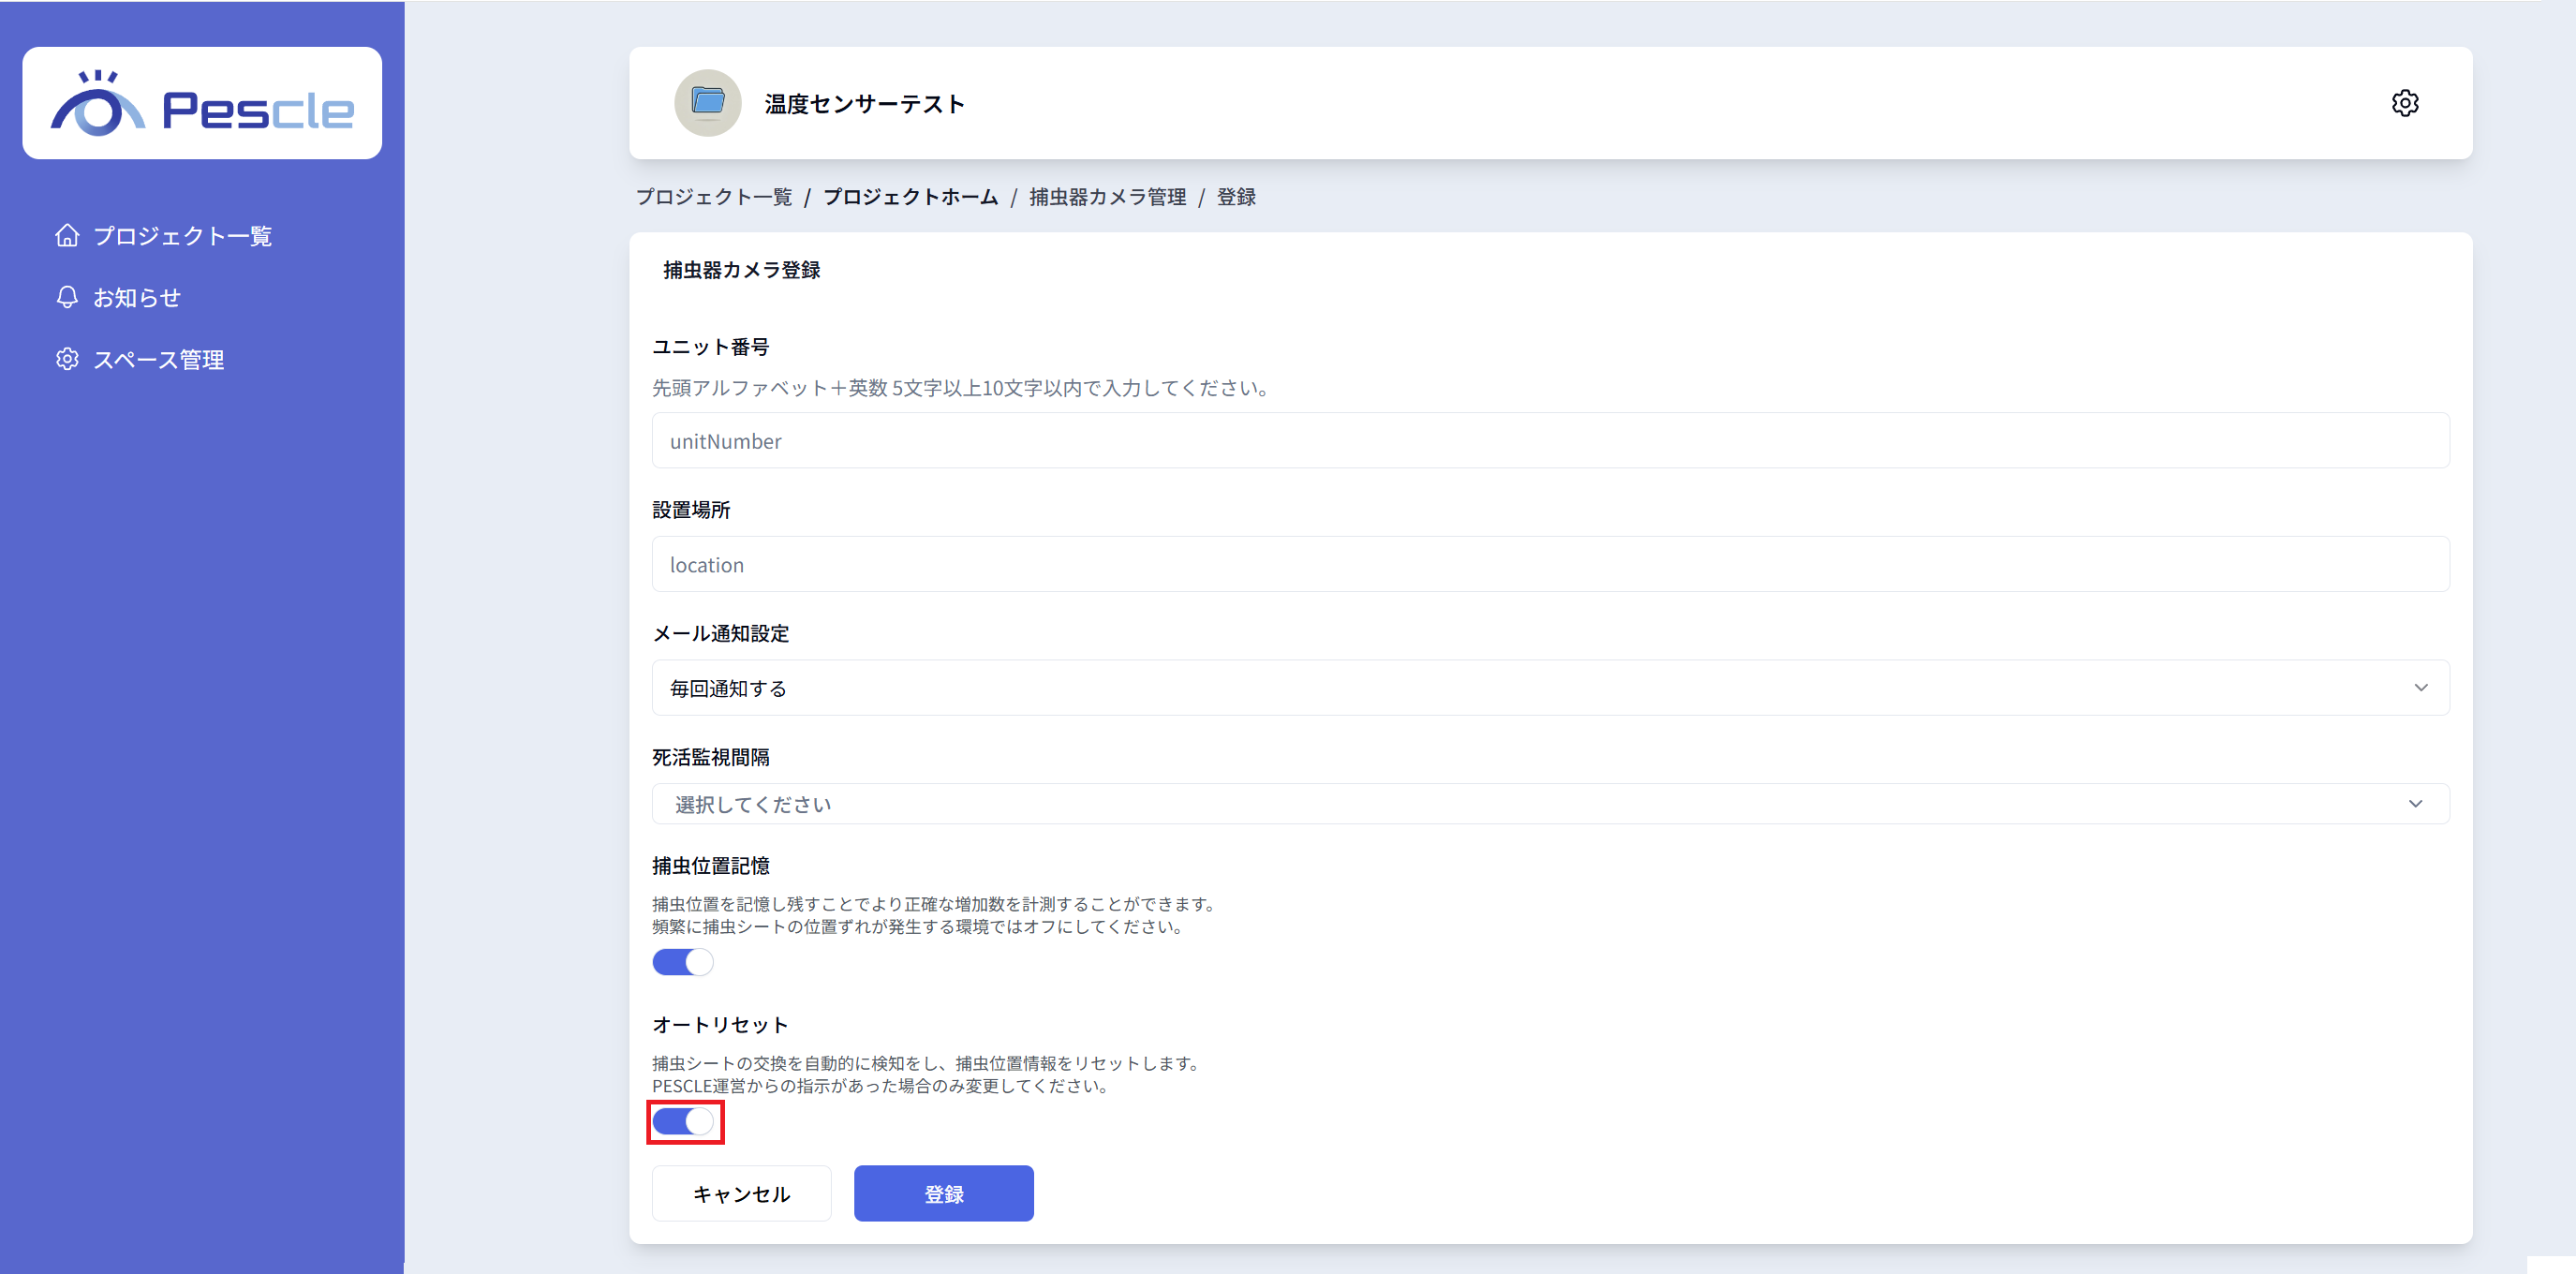Open project settings gear in header
2576x1274 pixels.
[x=2404, y=103]
